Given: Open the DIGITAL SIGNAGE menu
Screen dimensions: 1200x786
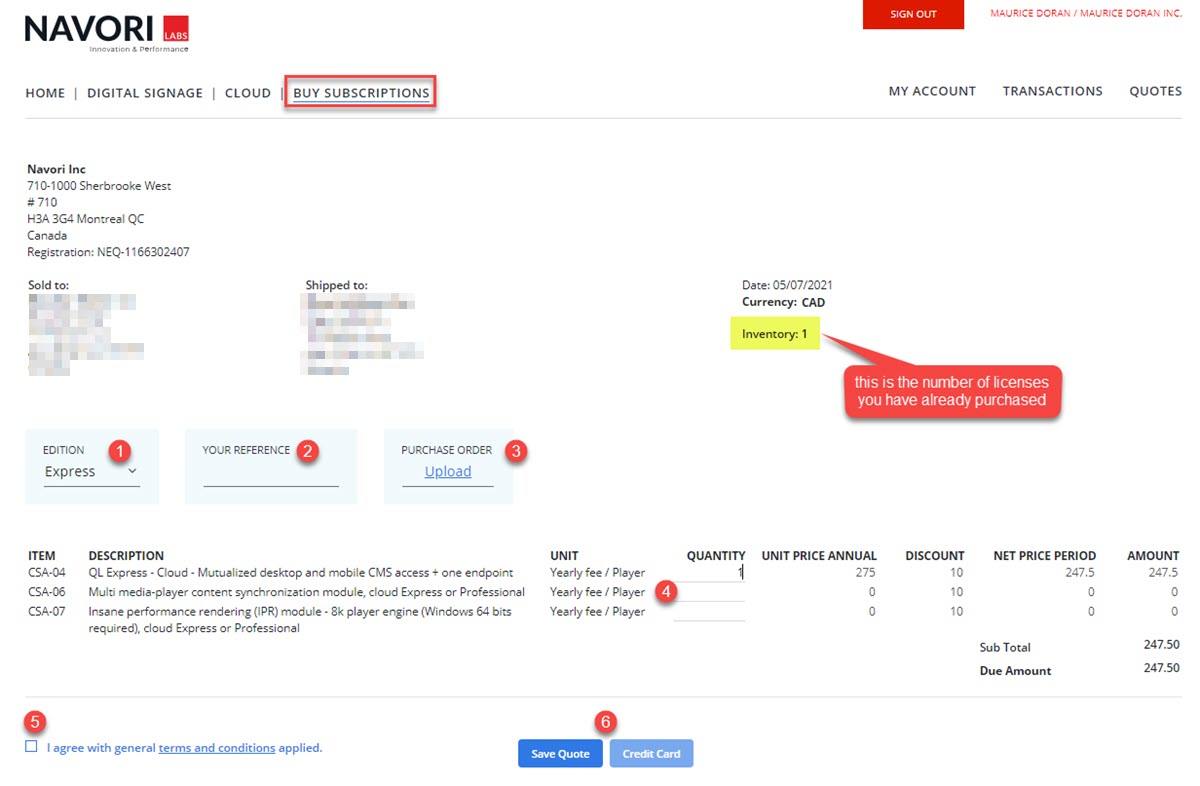Looking at the screenshot, I should 145,93.
